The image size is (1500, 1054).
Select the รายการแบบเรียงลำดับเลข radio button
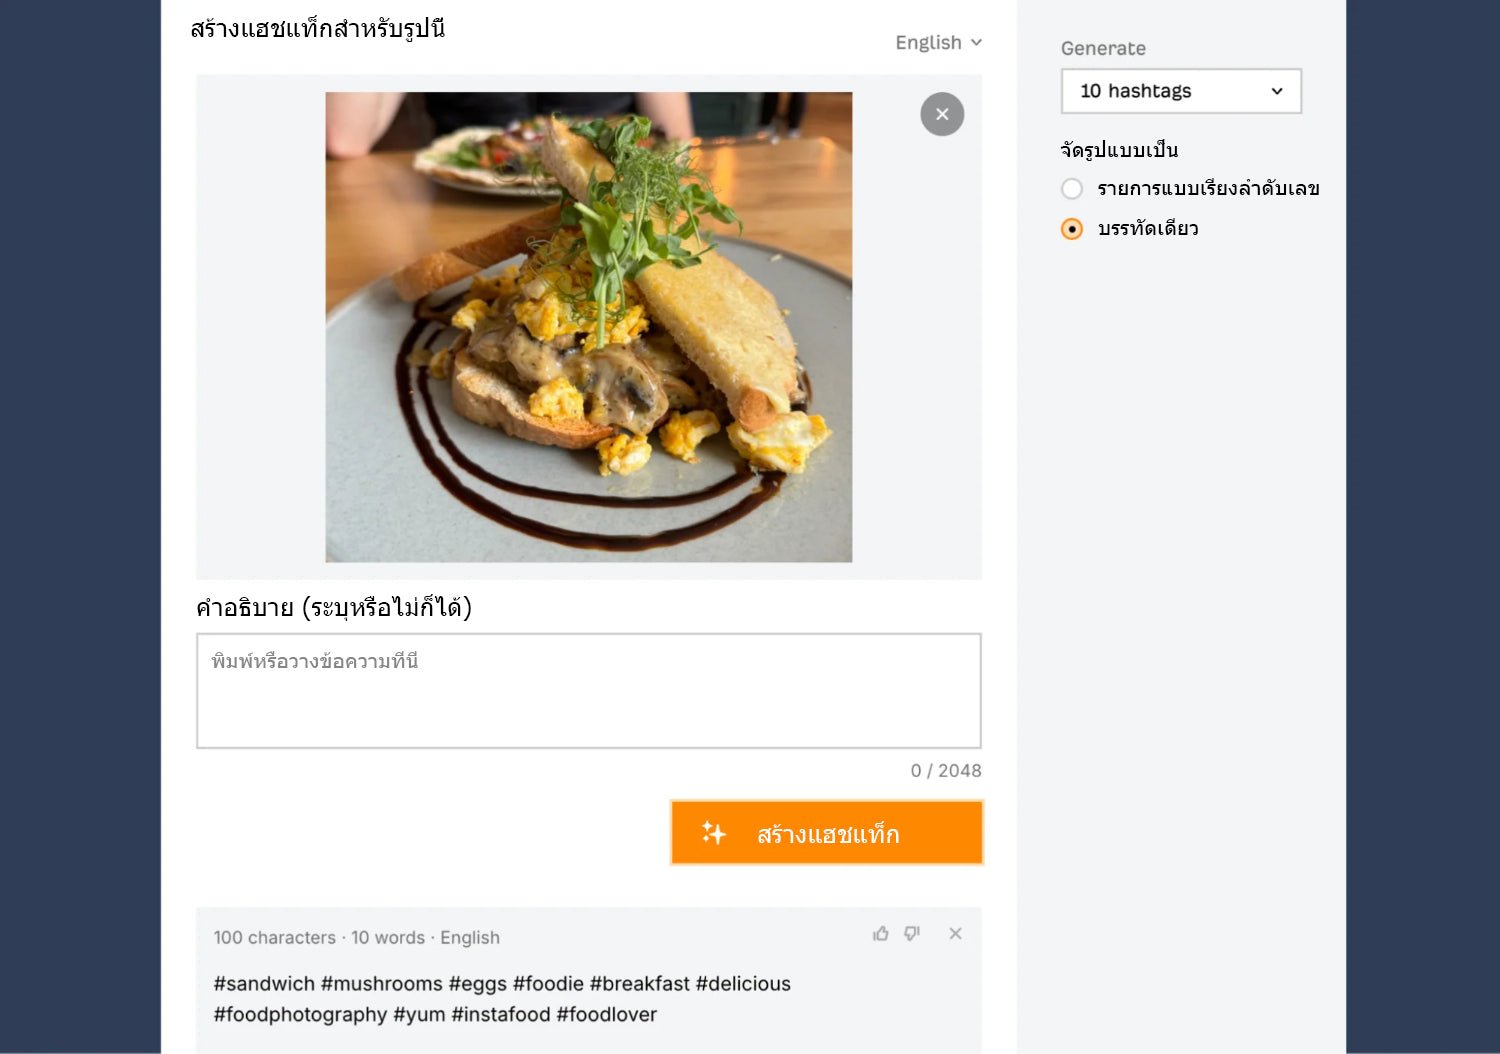[1072, 189]
